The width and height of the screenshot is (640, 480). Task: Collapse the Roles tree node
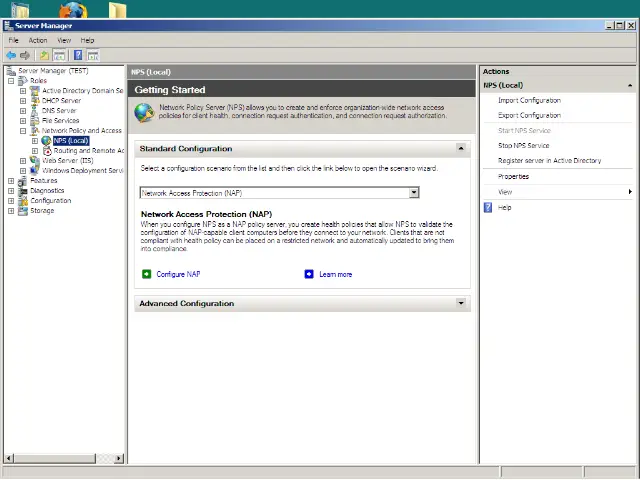[x=11, y=81]
